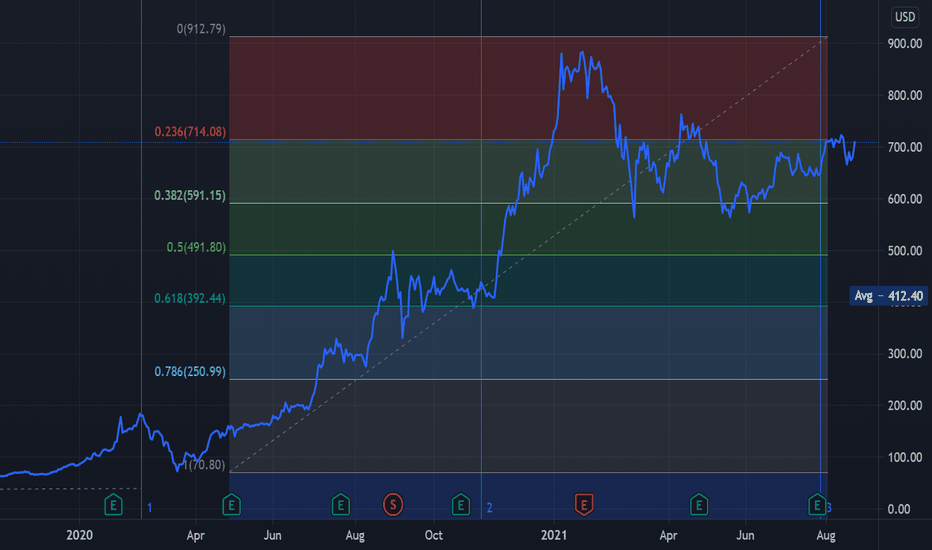Click the Jun label after Apr 2021
932x550 pixels.
[x=745, y=535]
